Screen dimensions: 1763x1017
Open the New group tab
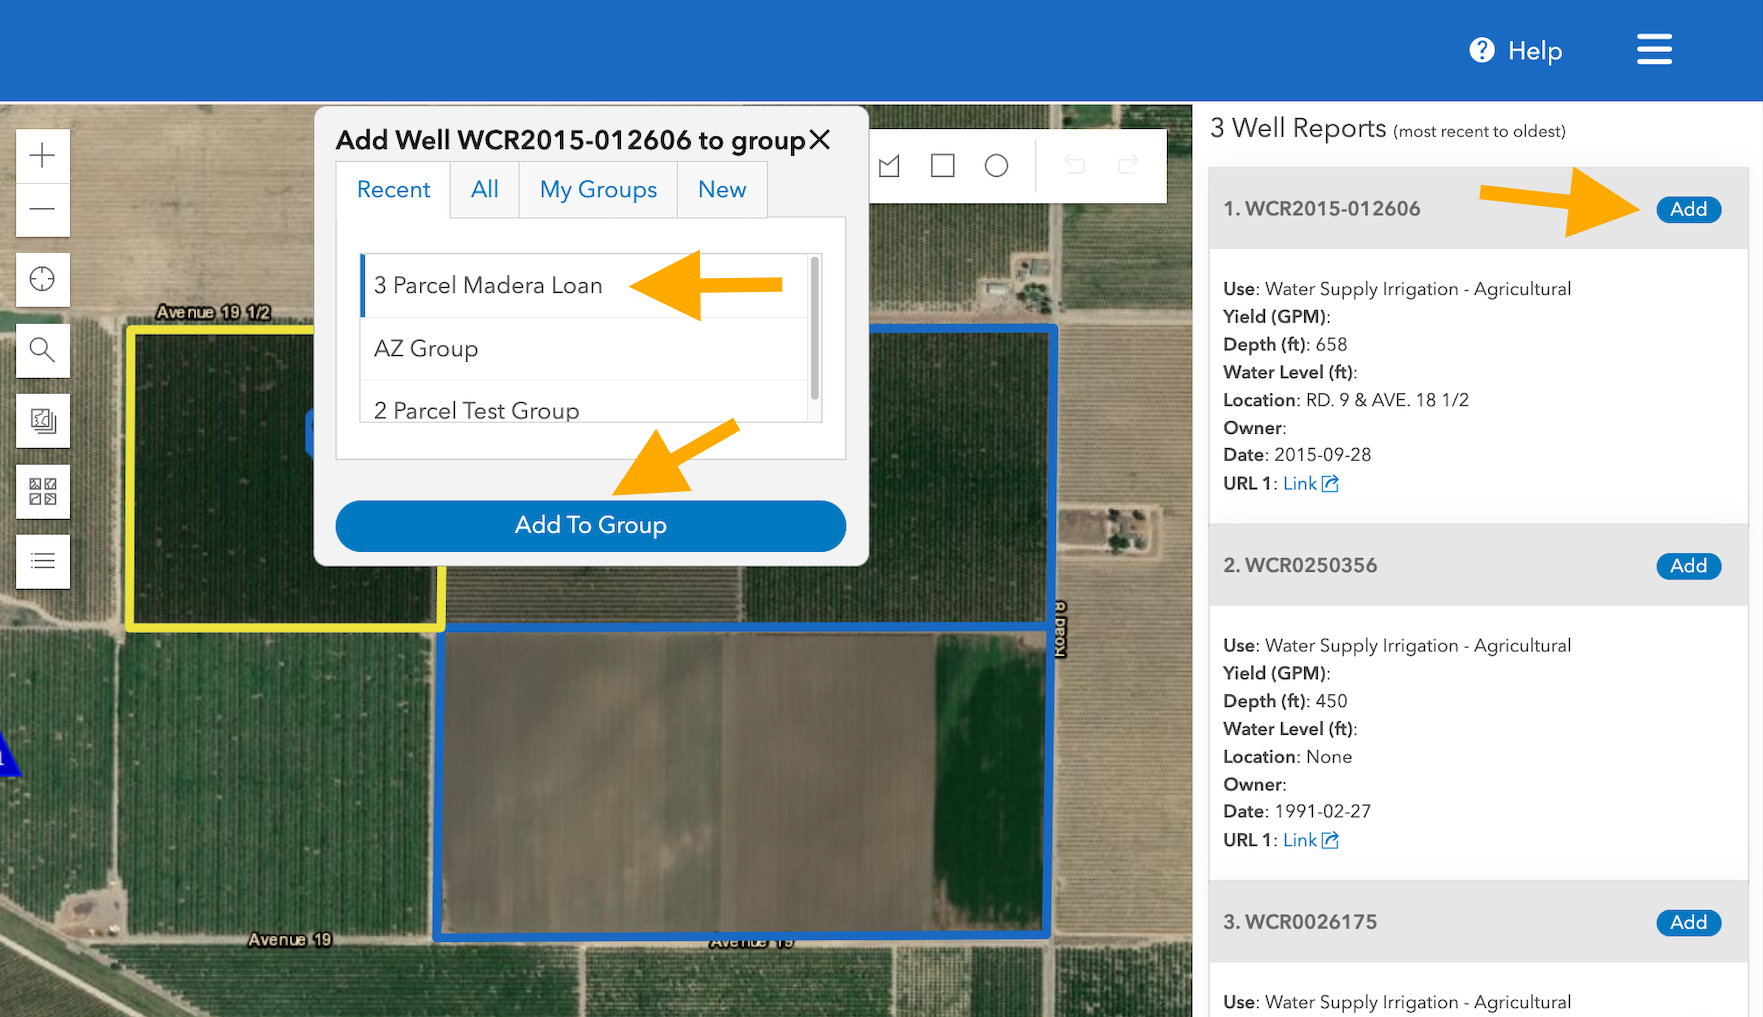[x=721, y=190]
